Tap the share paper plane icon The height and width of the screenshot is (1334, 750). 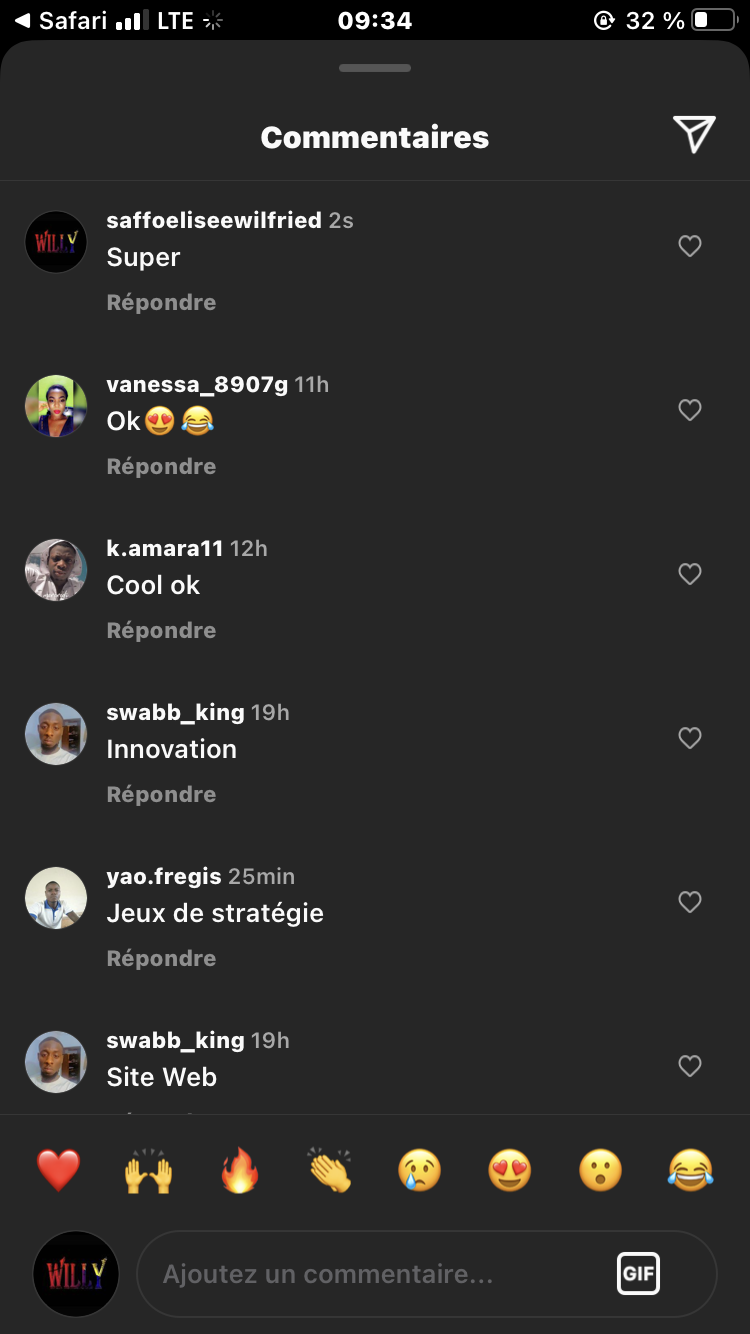coord(694,135)
